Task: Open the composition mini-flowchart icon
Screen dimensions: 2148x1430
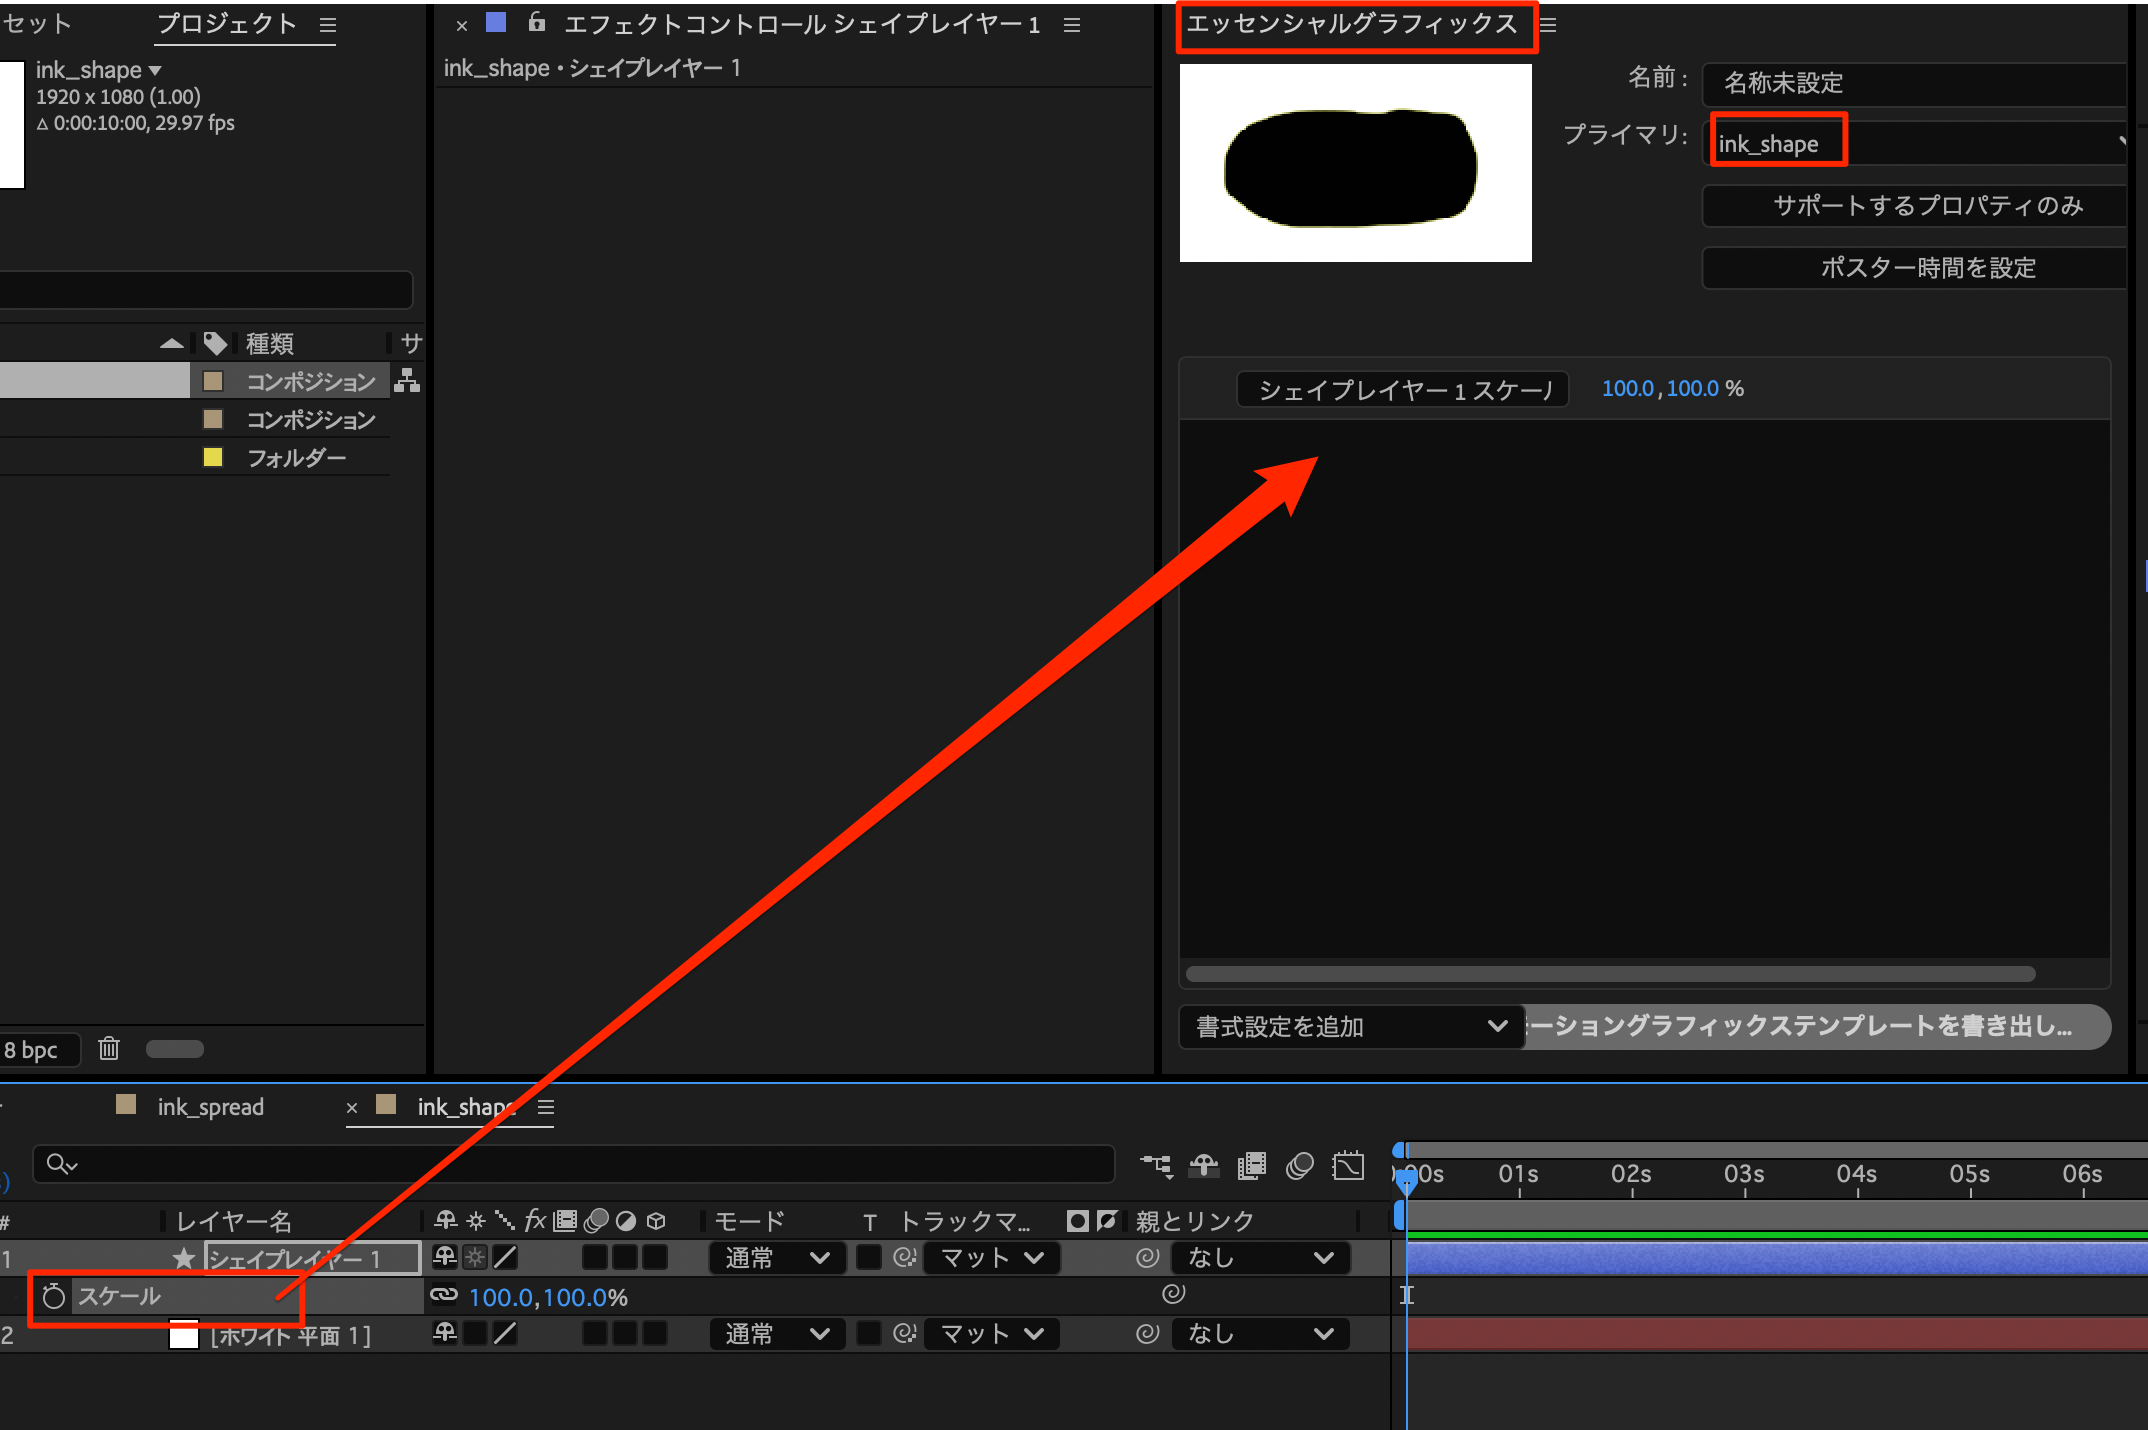Action: click(x=1157, y=1166)
